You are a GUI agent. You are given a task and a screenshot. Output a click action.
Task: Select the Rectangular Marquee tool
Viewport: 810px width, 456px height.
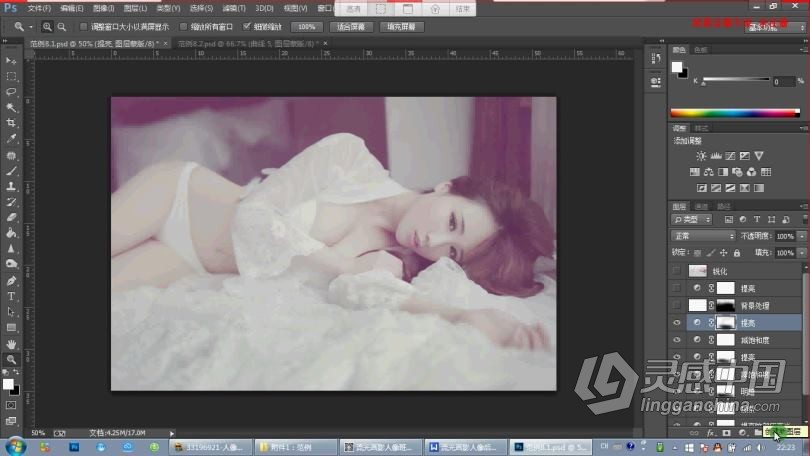(11, 76)
